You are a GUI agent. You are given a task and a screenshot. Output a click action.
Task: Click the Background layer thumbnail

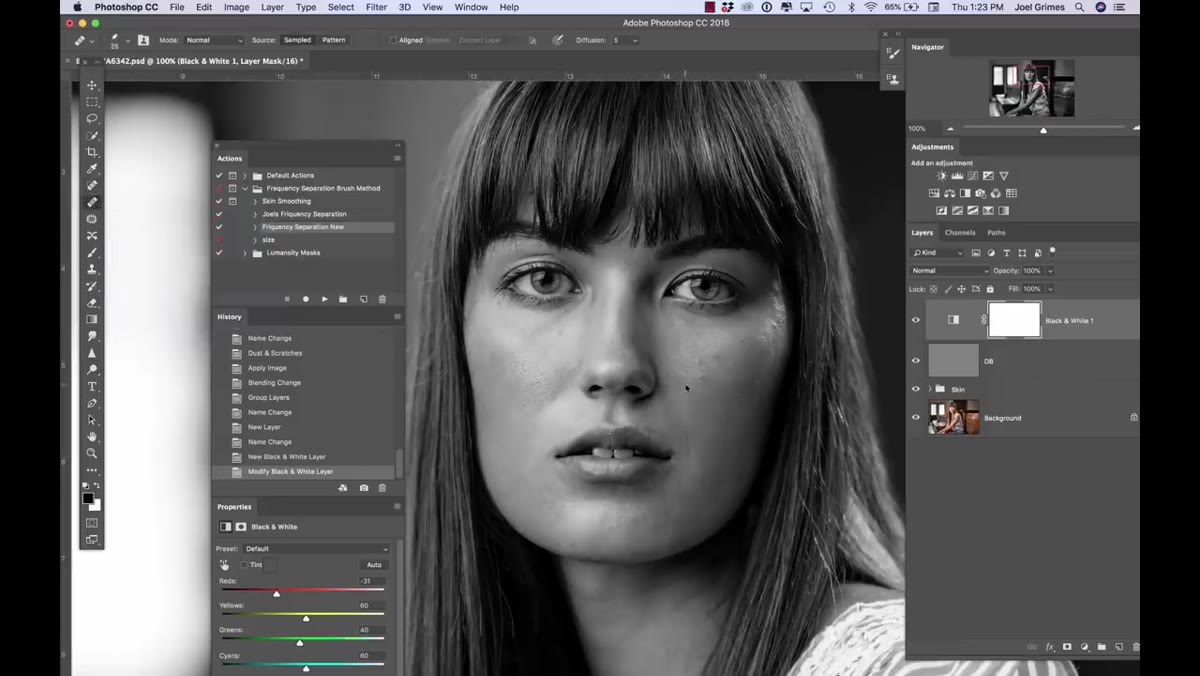953,417
